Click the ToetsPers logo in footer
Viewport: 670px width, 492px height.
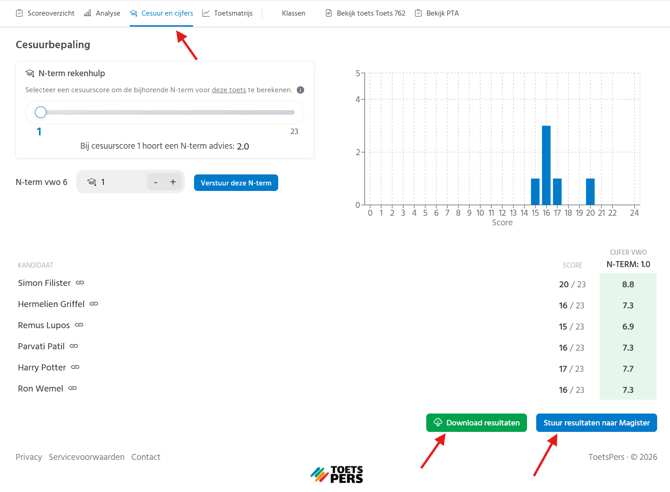336,474
